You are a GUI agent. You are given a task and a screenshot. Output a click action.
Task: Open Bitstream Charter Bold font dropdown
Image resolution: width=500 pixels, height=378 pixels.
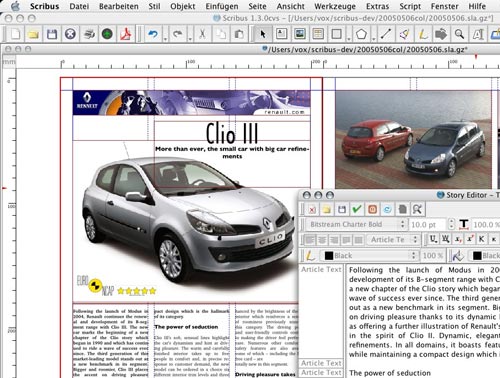pyautogui.click(x=357, y=224)
